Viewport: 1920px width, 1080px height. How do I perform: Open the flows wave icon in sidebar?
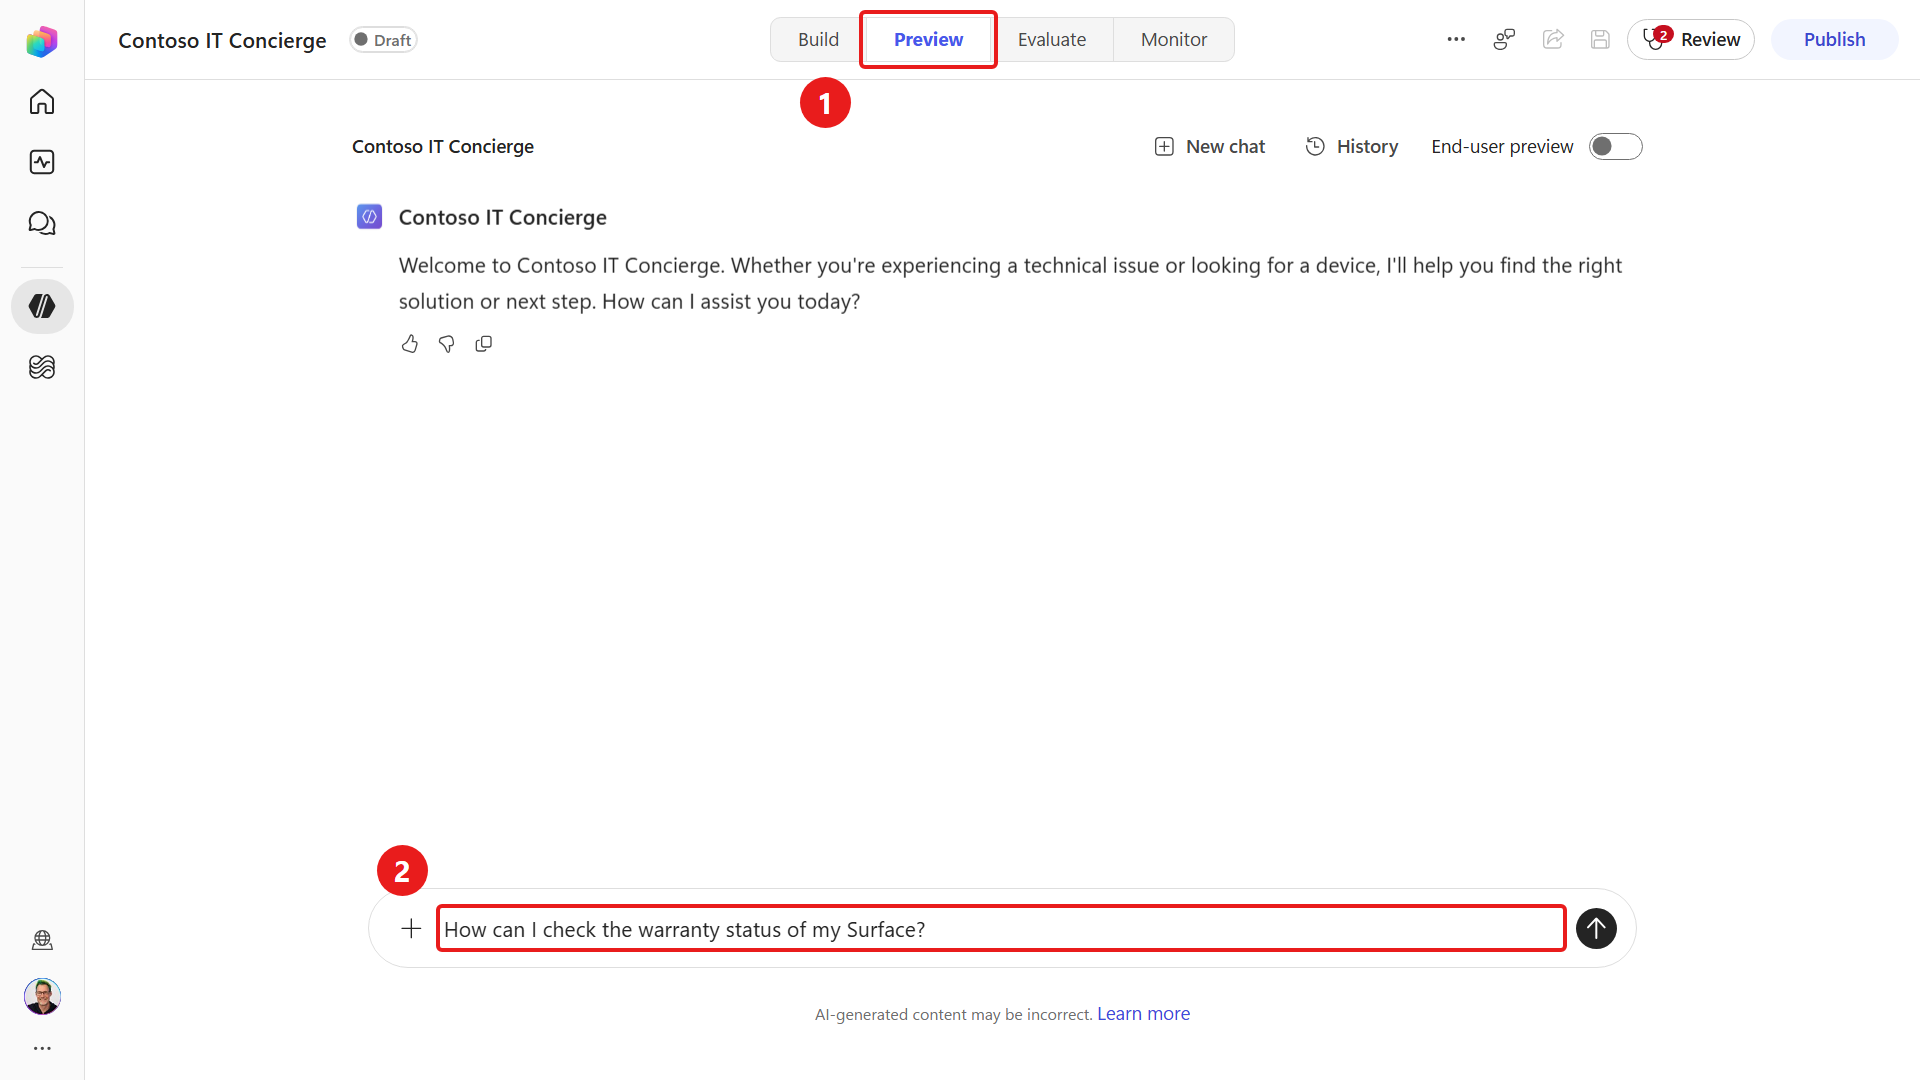pyautogui.click(x=42, y=367)
